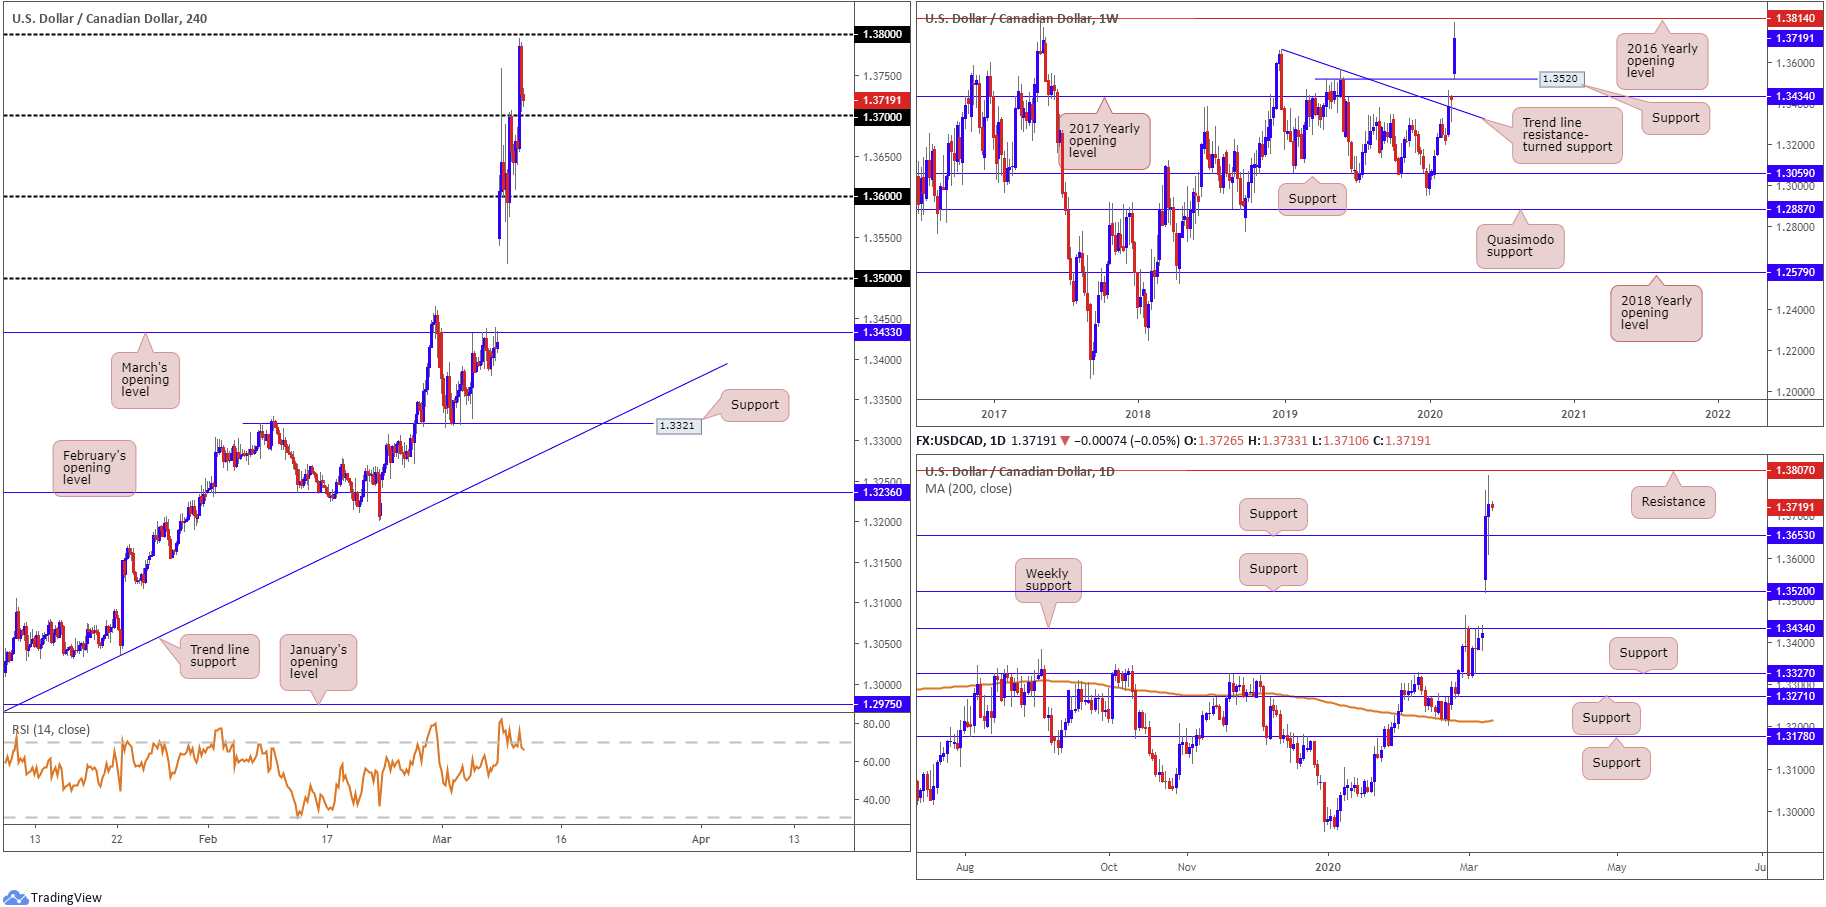Click the blue 1.29750 price tag
This screenshot has width=1826, height=907.
tap(882, 704)
